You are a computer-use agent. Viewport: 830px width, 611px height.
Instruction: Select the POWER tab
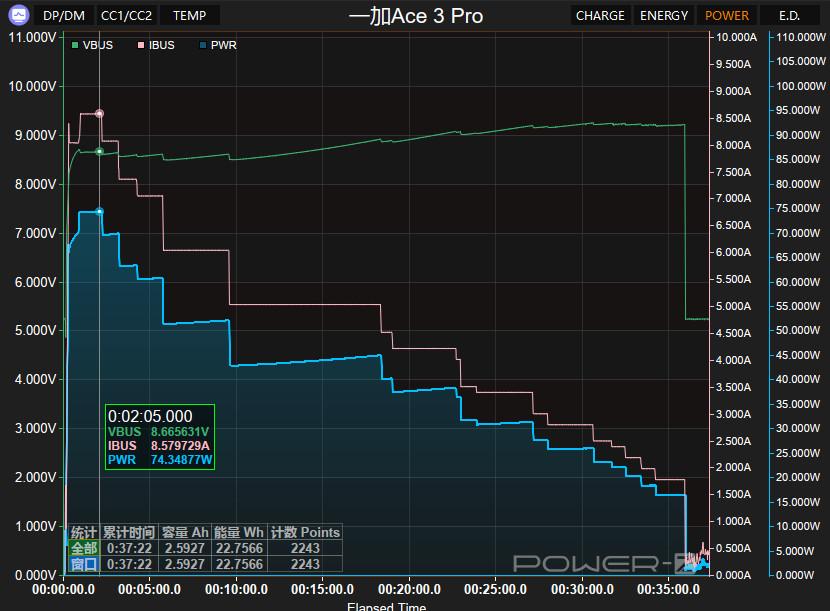click(x=727, y=16)
